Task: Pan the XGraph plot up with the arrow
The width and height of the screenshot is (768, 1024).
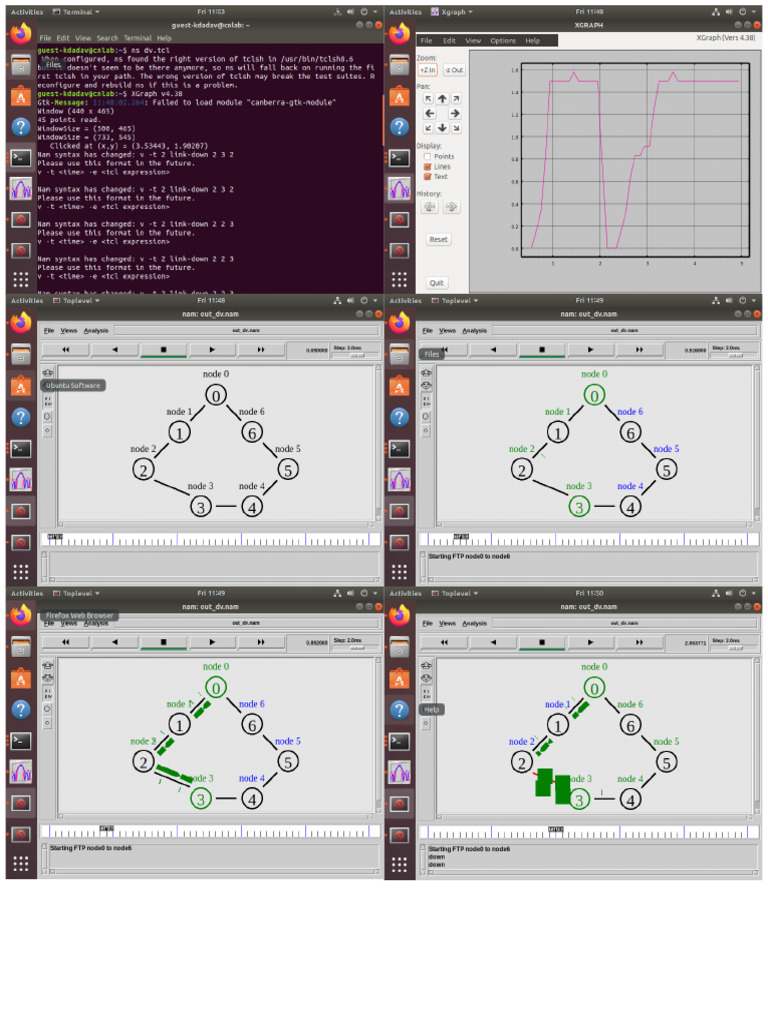Action: [442, 99]
